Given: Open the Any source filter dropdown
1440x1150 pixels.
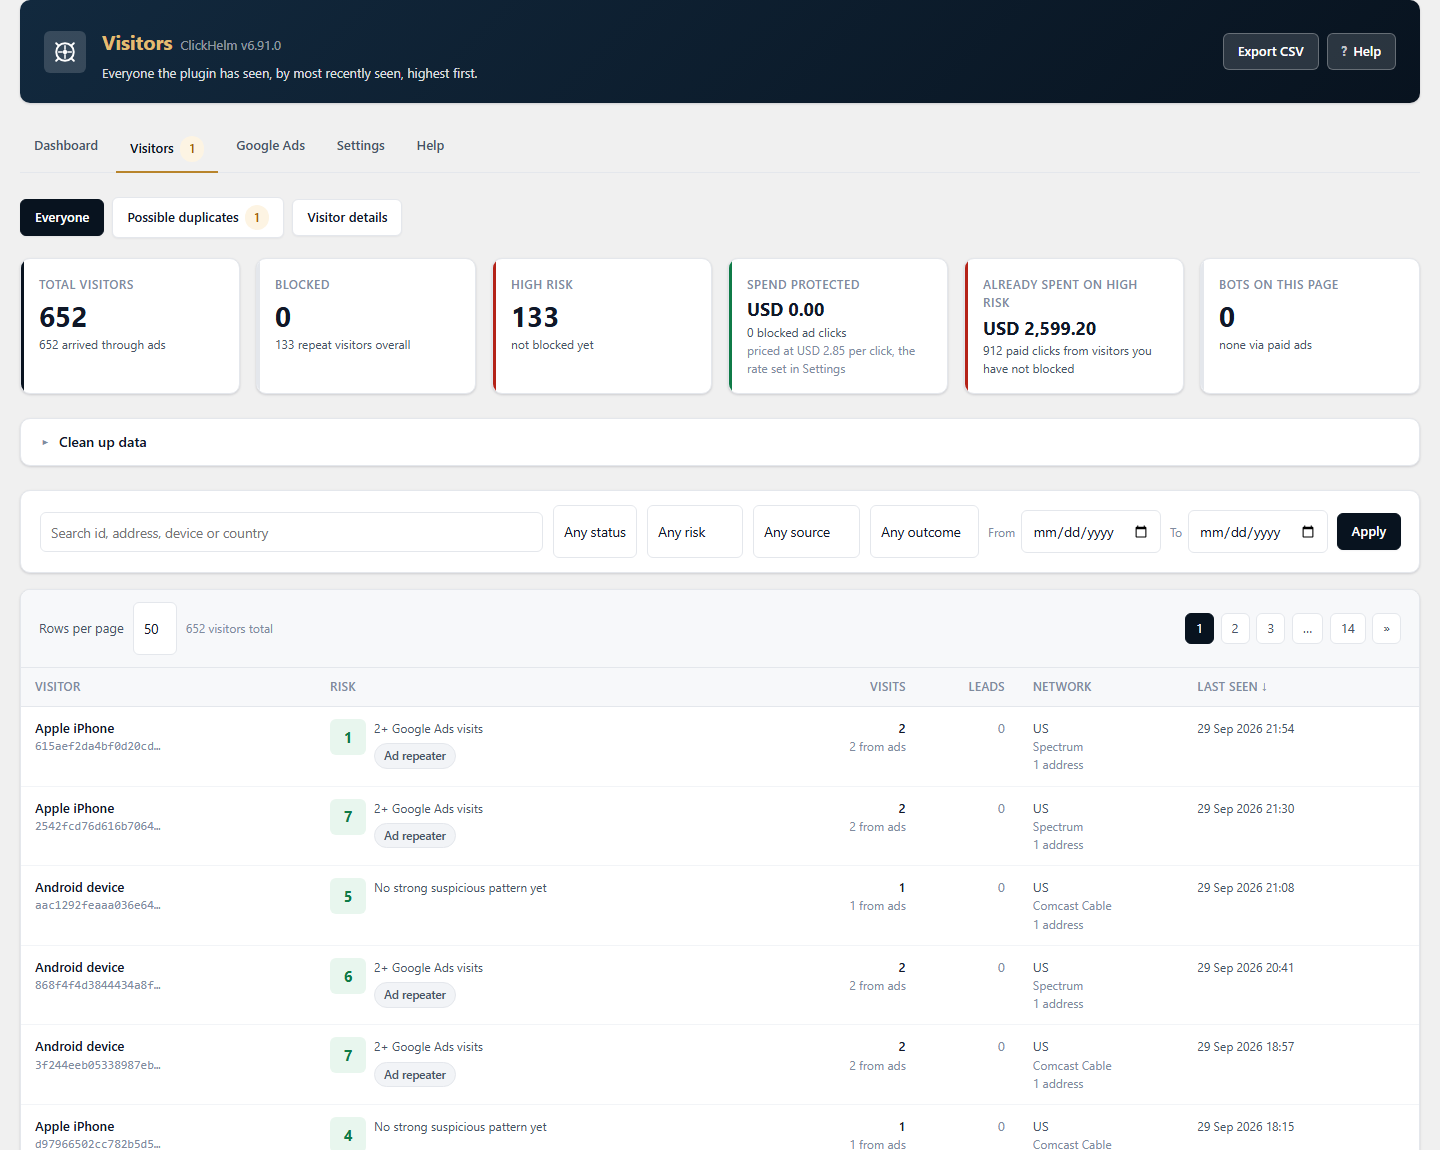Looking at the screenshot, I should pyautogui.click(x=806, y=532).
